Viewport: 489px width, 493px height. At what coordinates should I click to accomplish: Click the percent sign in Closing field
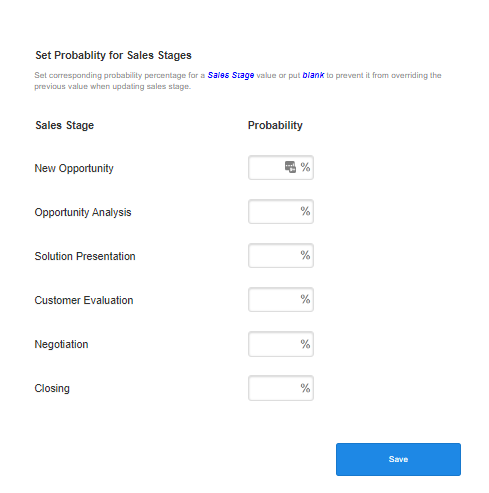pyautogui.click(x=305, y=388)
